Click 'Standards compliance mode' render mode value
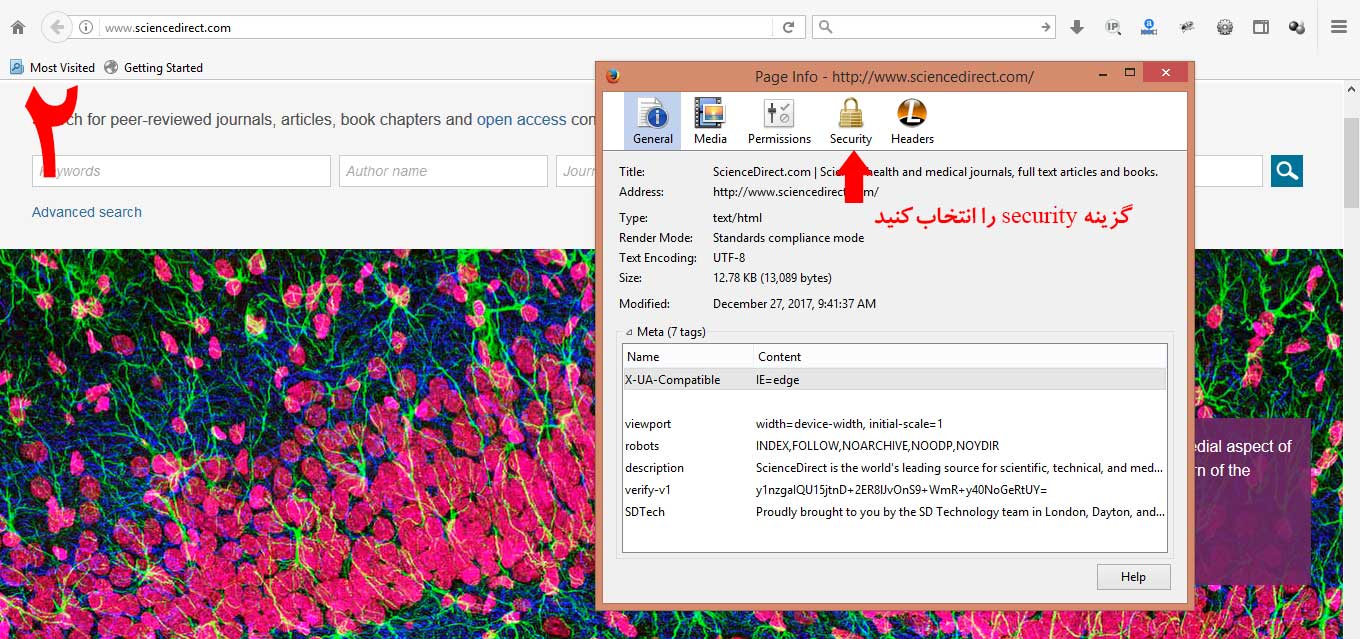This screenshot has width=1360, height=639. coord(788,238)
